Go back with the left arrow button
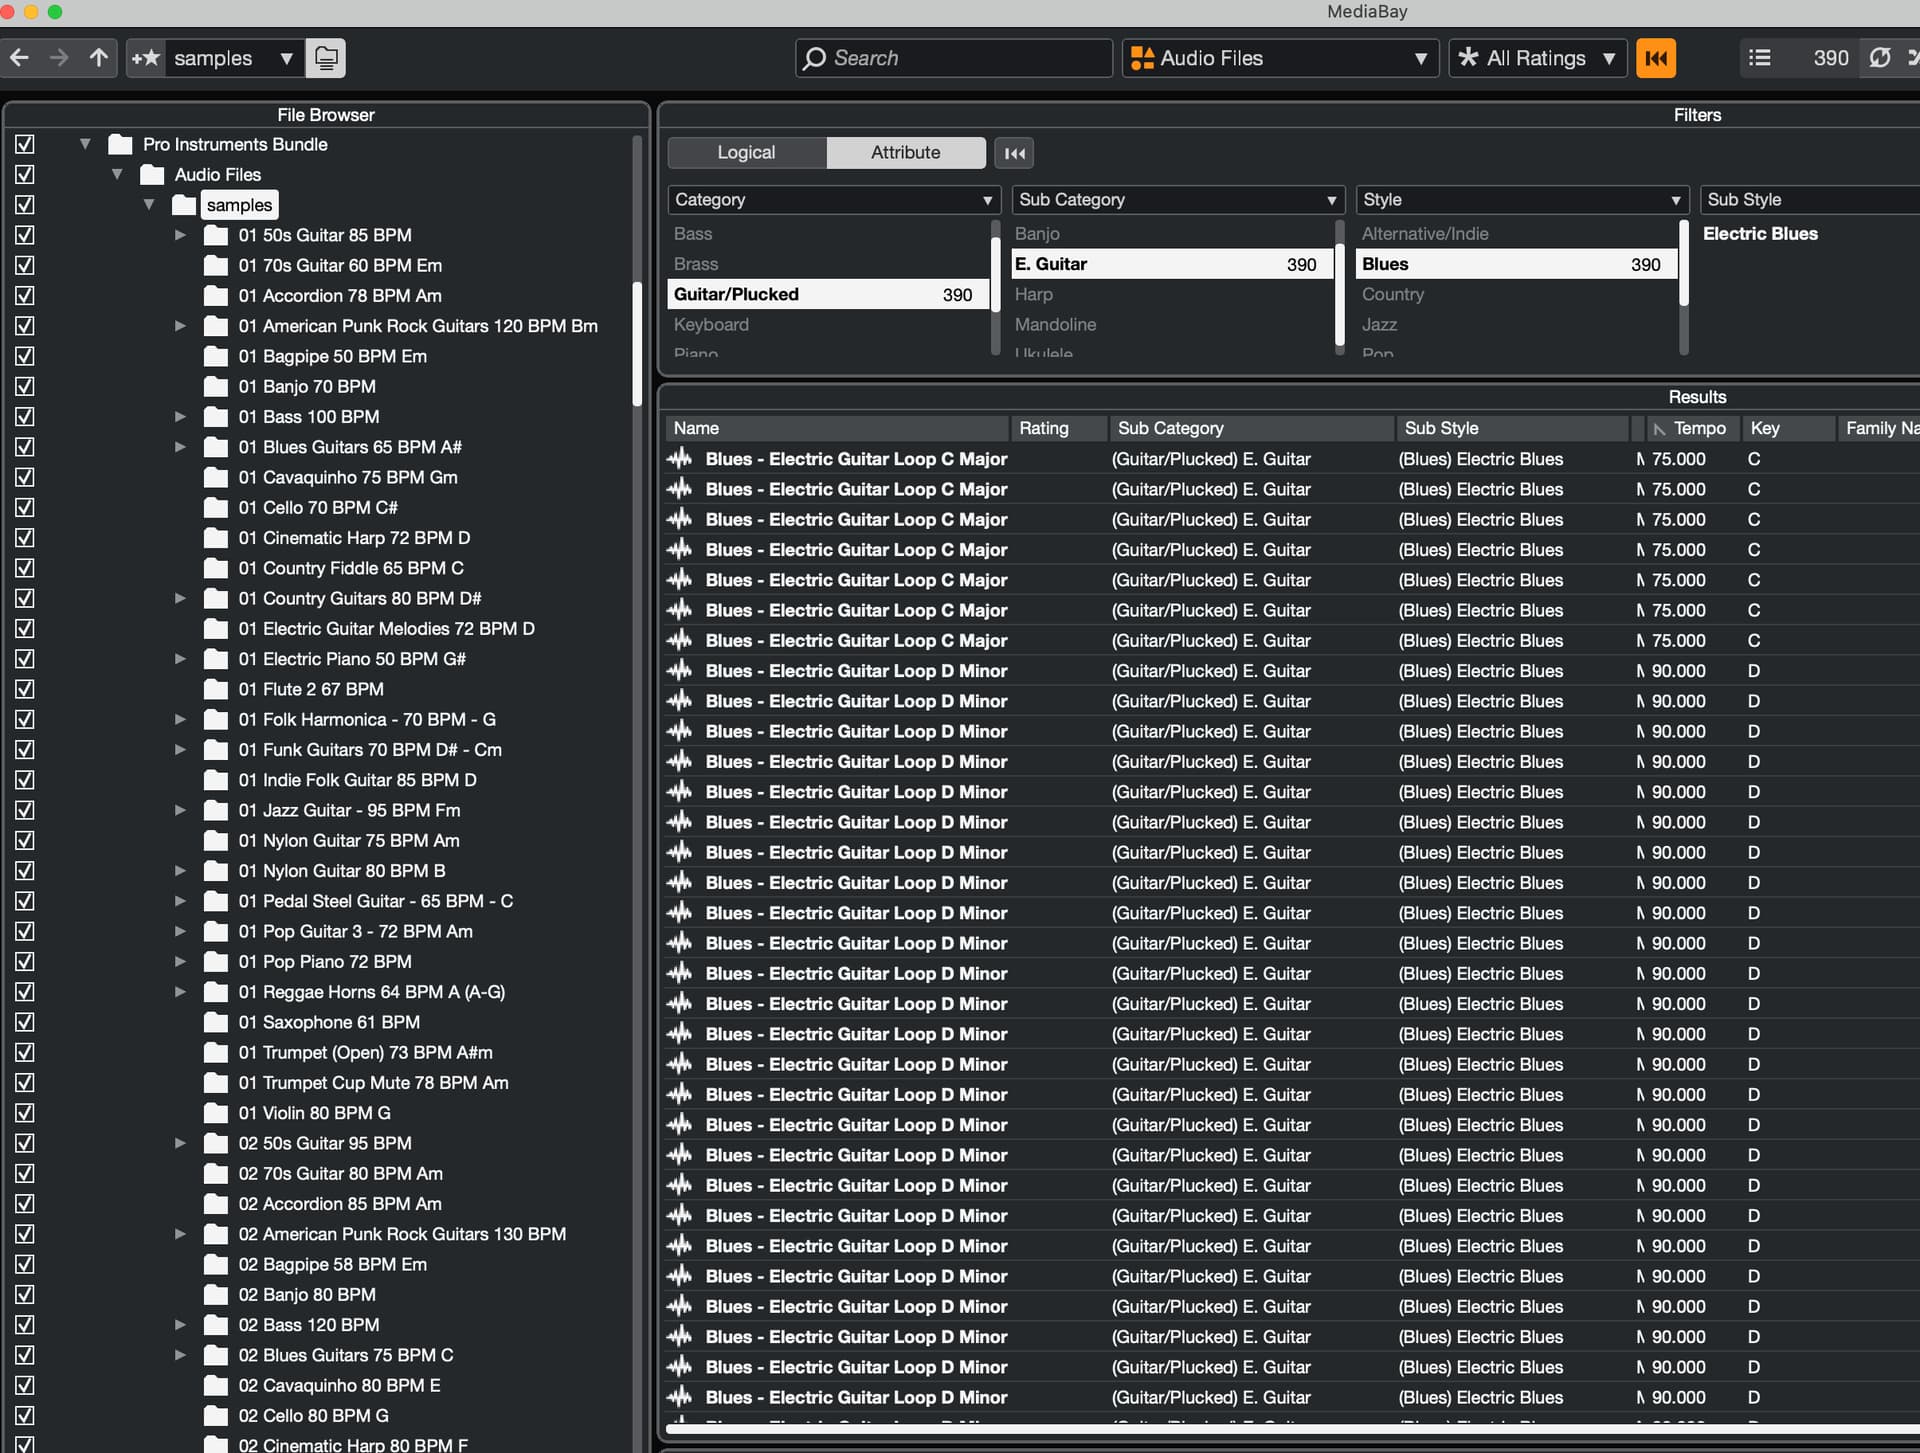The height and width of the screenshot is (1453, 1920). pyautogui.click(x=20, y=58)
